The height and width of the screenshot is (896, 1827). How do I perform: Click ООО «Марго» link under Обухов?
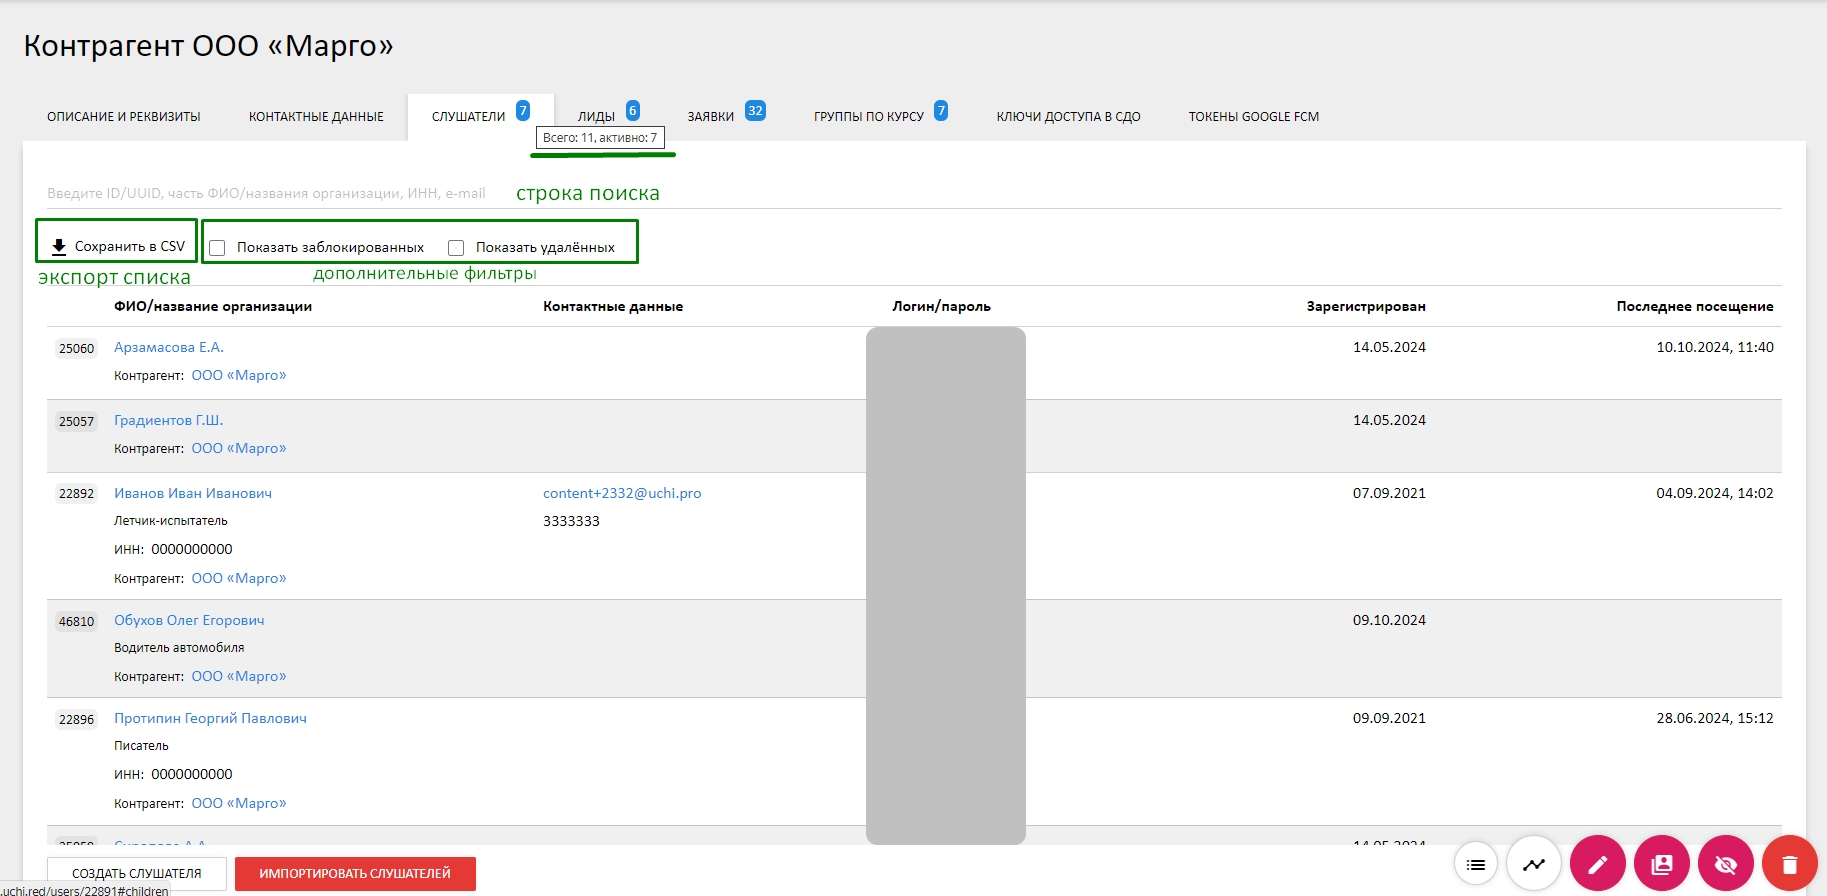(239, 676)
